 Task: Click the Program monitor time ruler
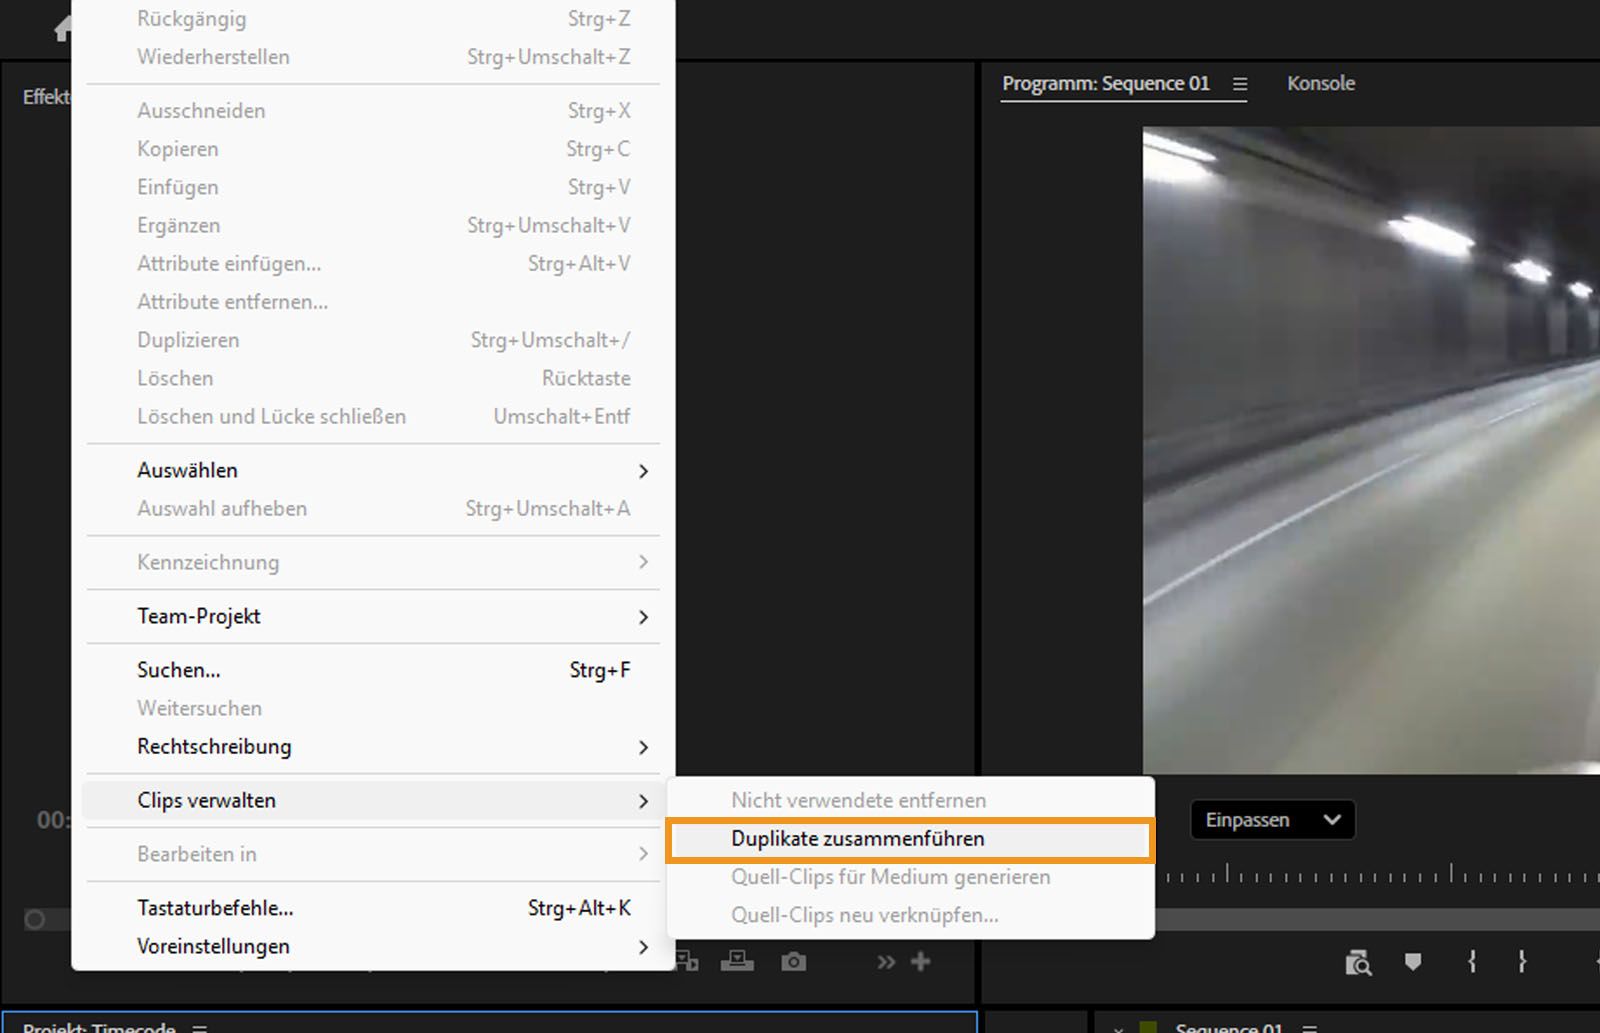pyautogui.click(x=1378, y=875)
